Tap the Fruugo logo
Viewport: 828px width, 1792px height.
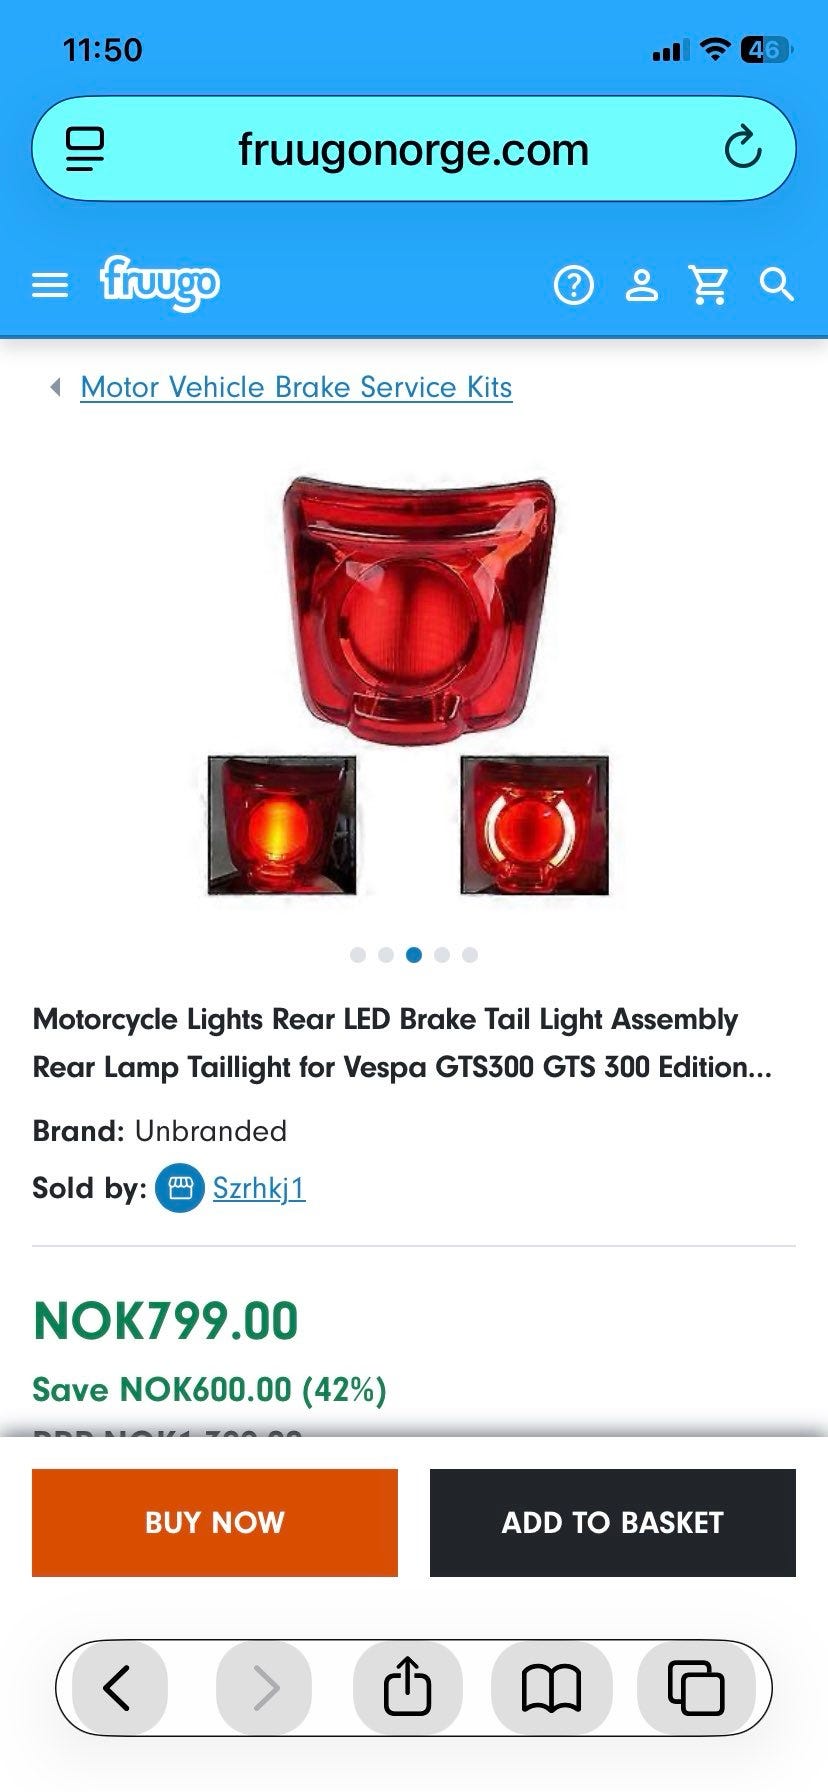click(159, 284)
